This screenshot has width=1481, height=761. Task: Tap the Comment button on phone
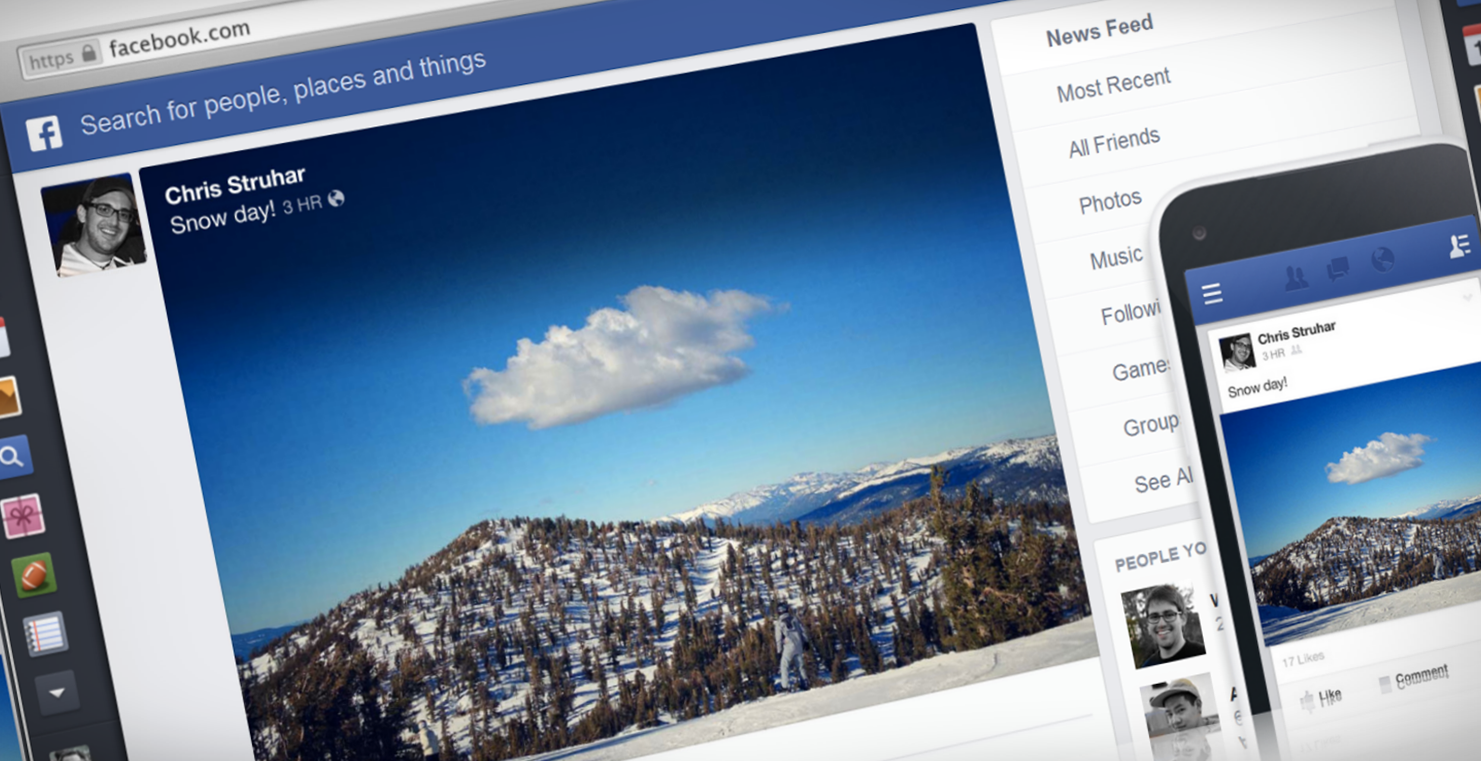click(1413, 679)
